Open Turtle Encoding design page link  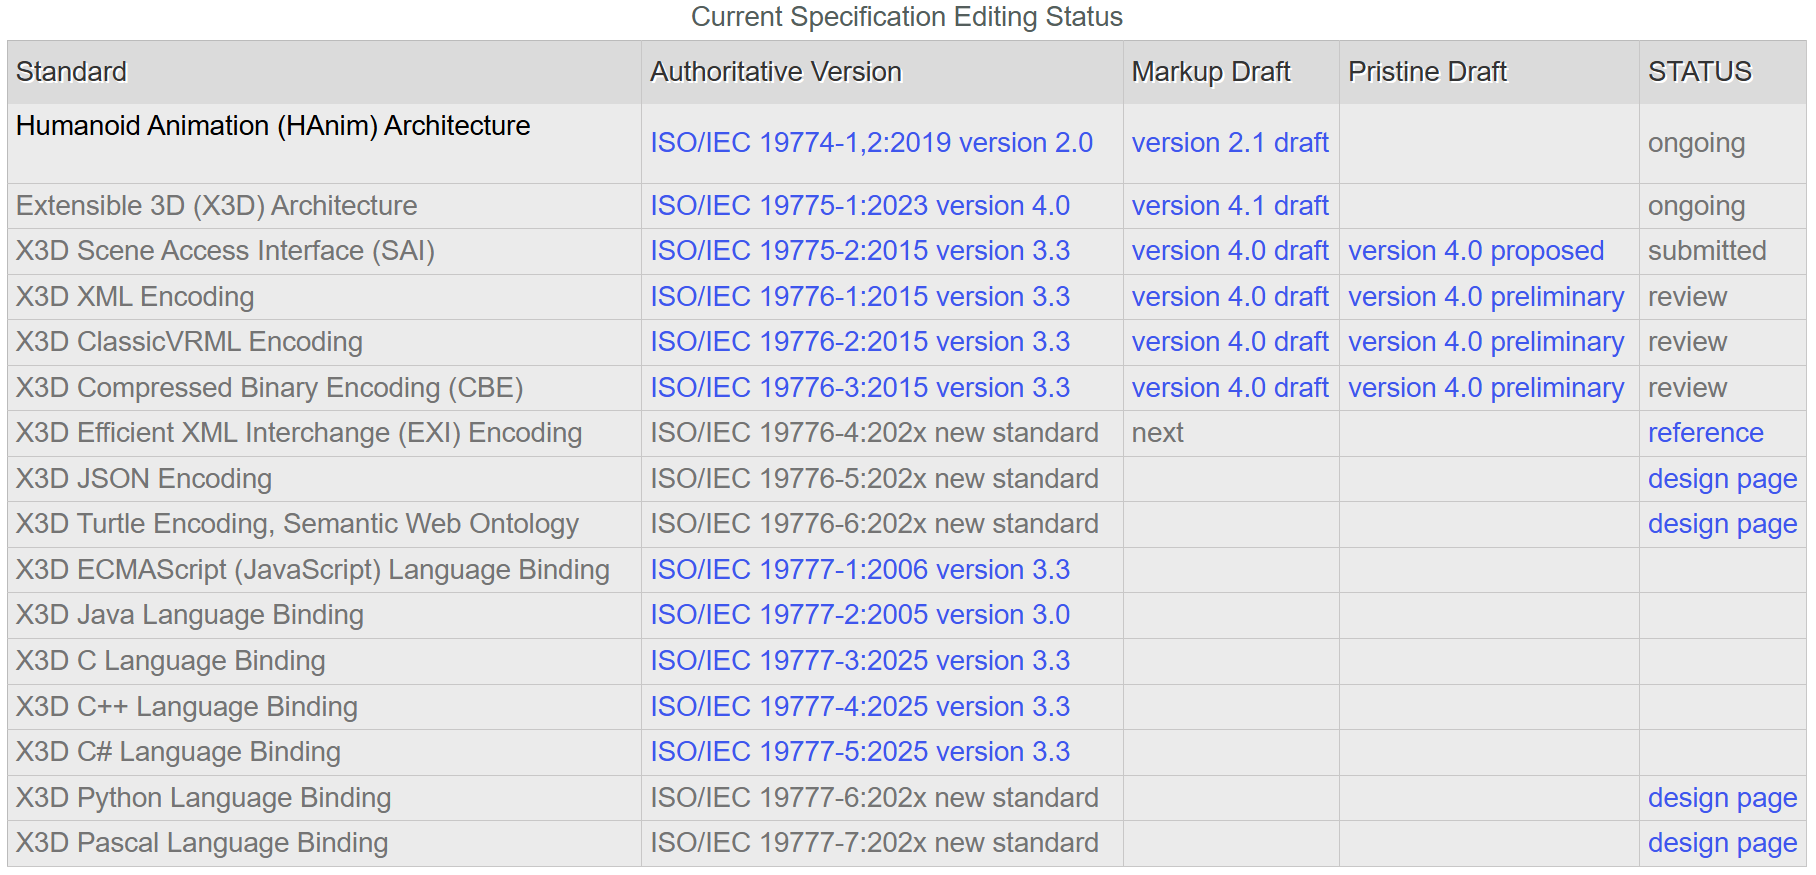(1721, 524)
